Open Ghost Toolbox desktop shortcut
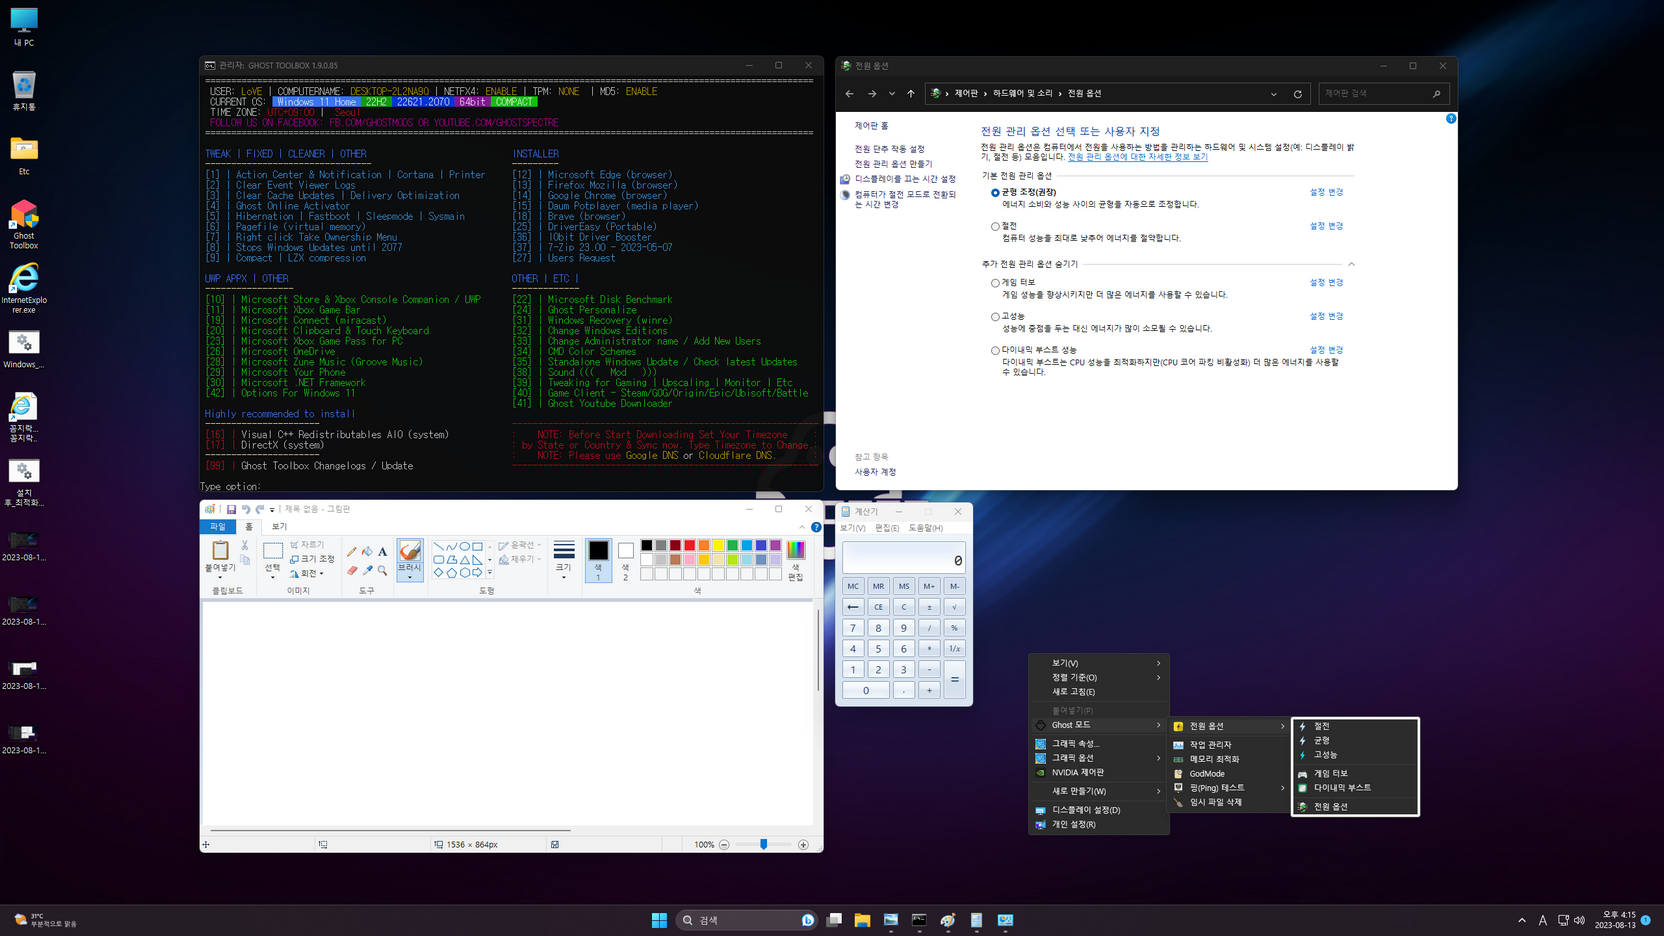 click(24, 224)
